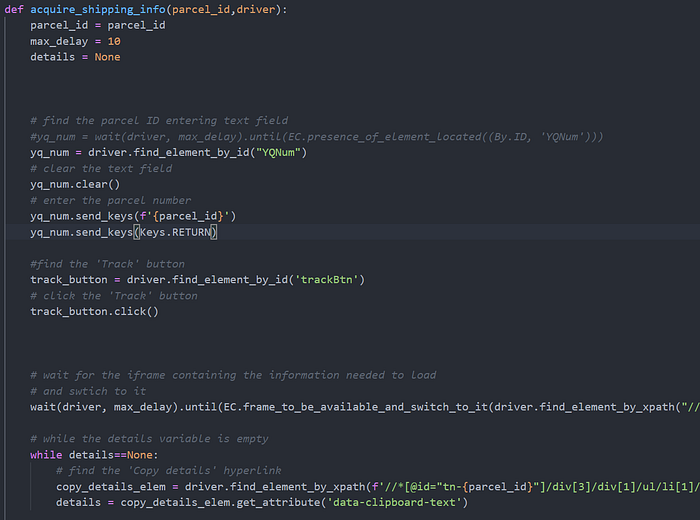Click 'None' on the details assignment line
Viewport: 700px width, 520px height.
(x=107, y=57)
